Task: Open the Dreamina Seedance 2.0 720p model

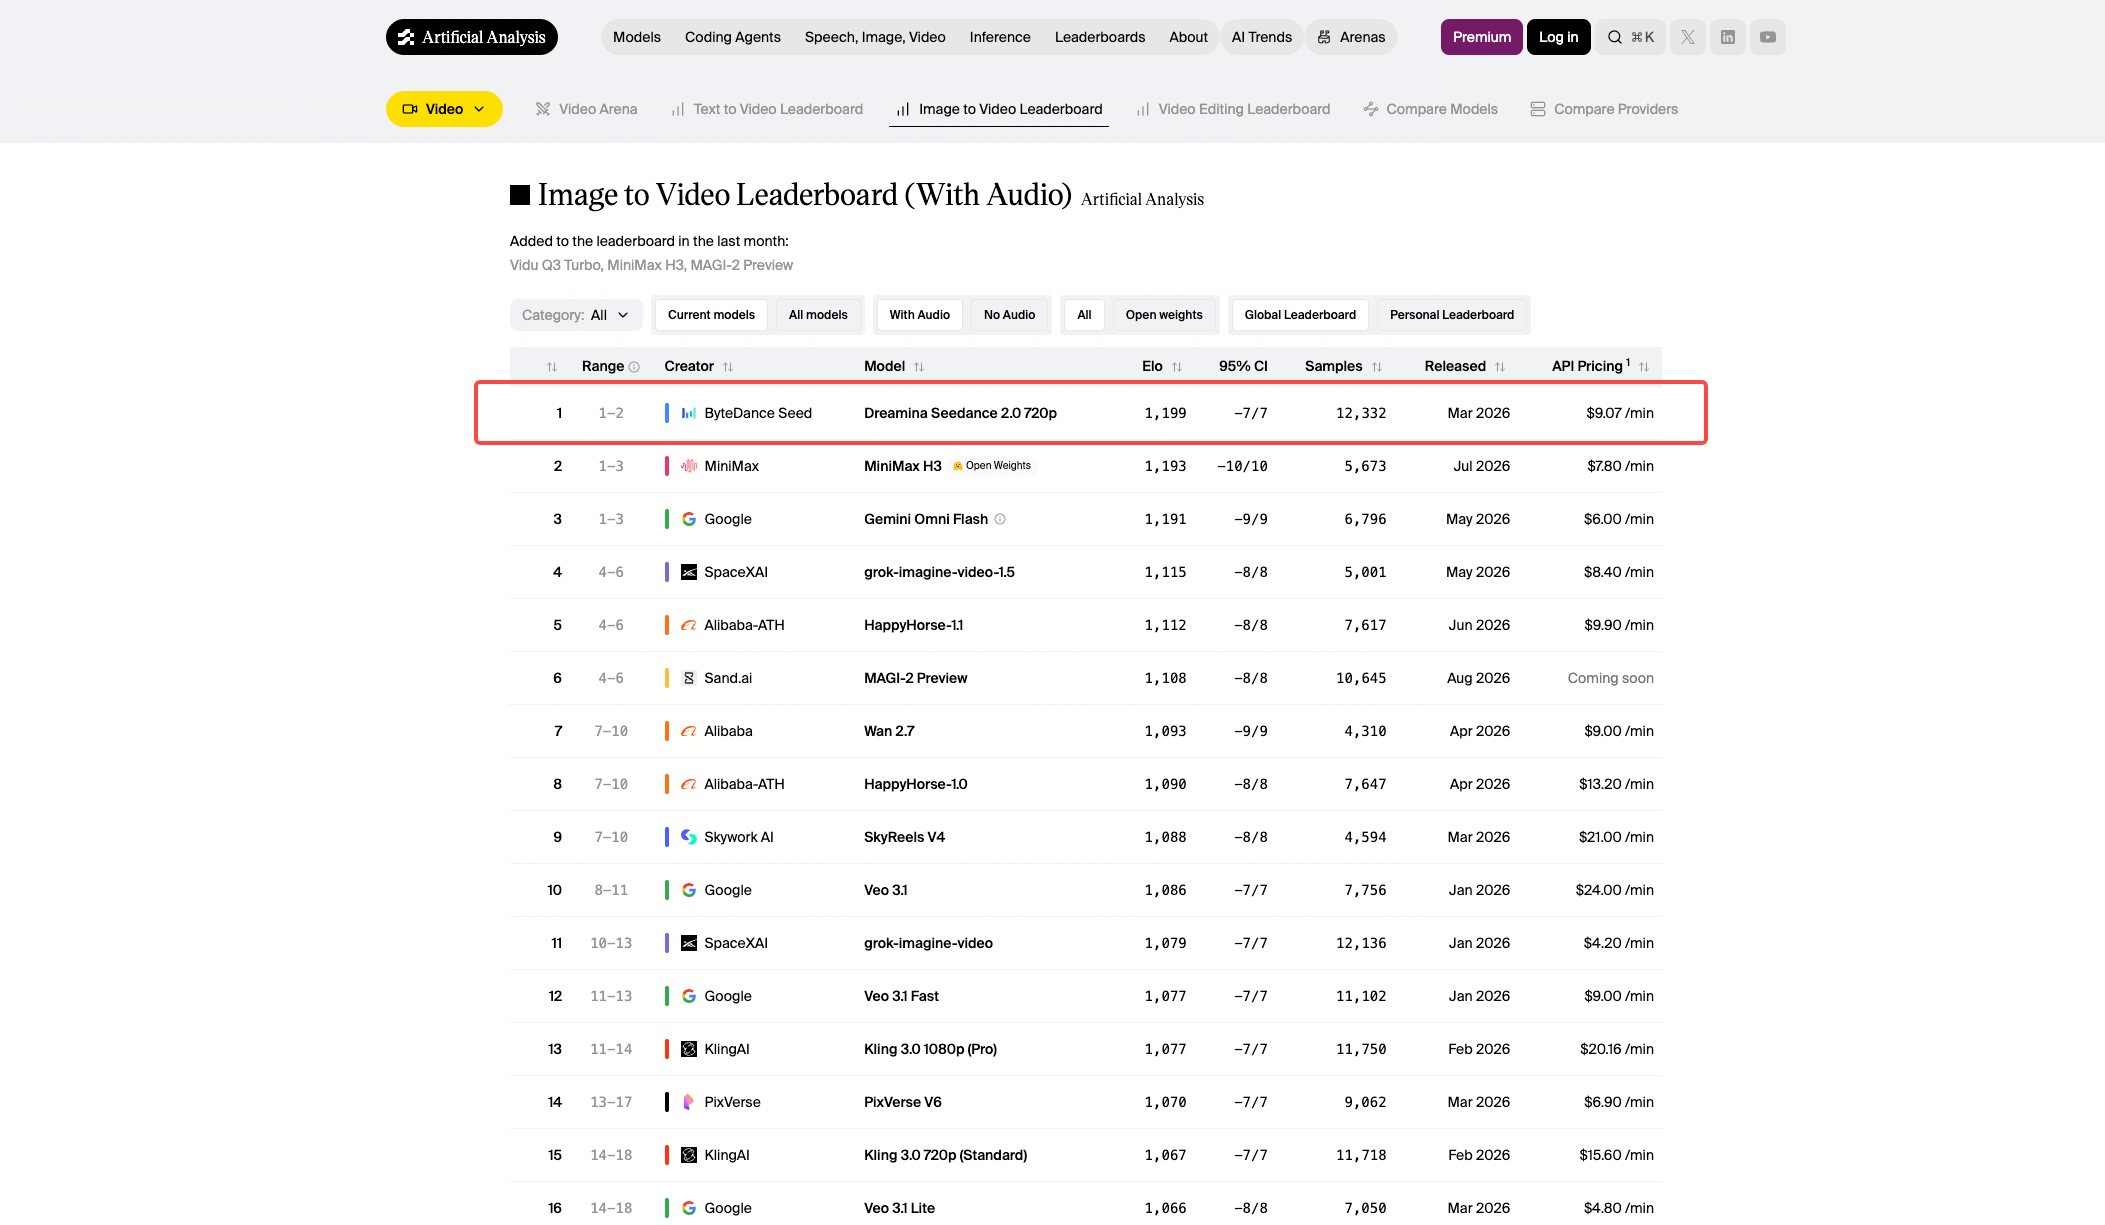Action: point(960,413)
